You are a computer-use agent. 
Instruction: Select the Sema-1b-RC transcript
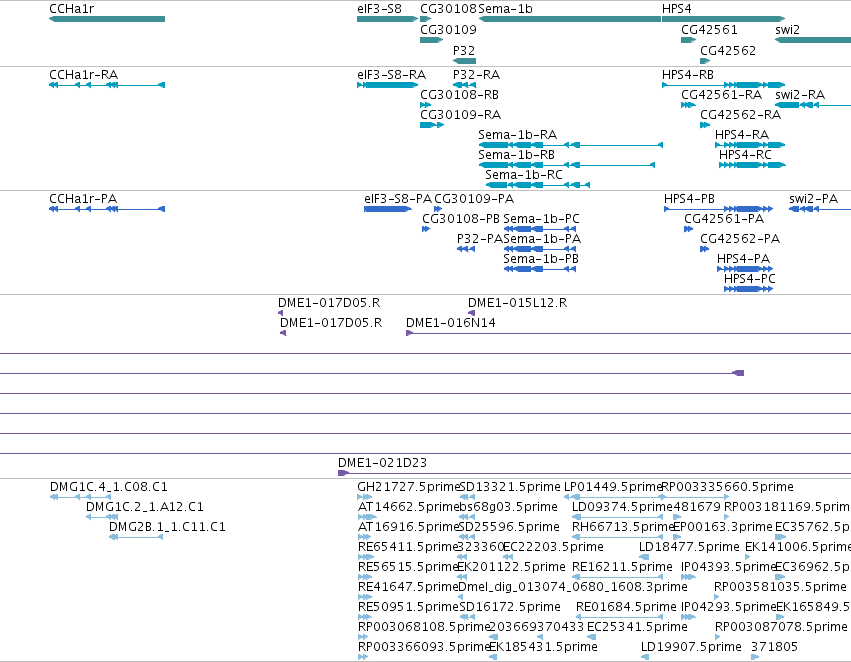[x=537, y=185]
